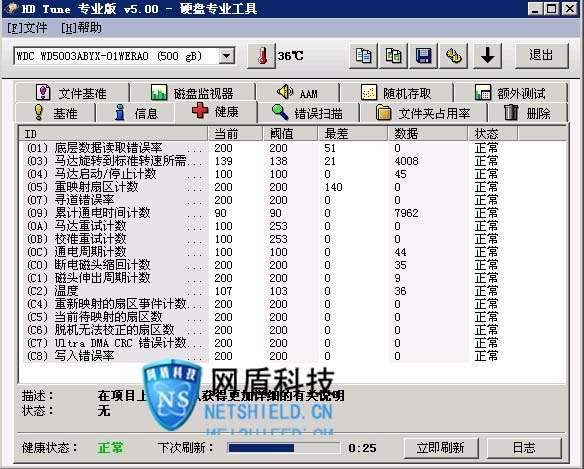Click the second copy screenshot icon

pos(393,56)
